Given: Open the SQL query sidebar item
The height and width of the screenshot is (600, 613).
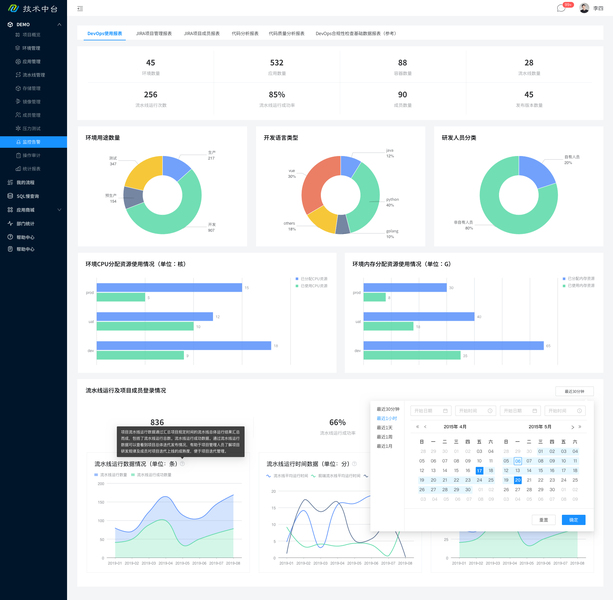Looking at the screenshot, I should click(x=27, y=196).
